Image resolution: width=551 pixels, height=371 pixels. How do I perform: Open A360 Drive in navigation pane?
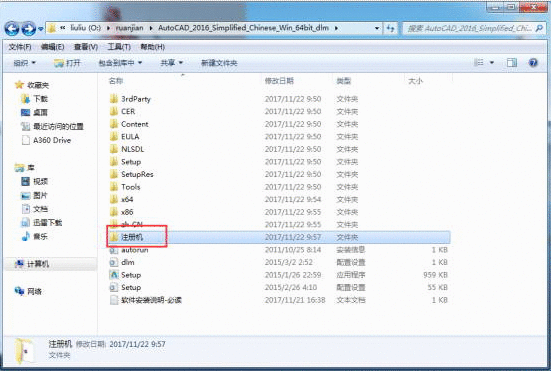click(52, 140)
